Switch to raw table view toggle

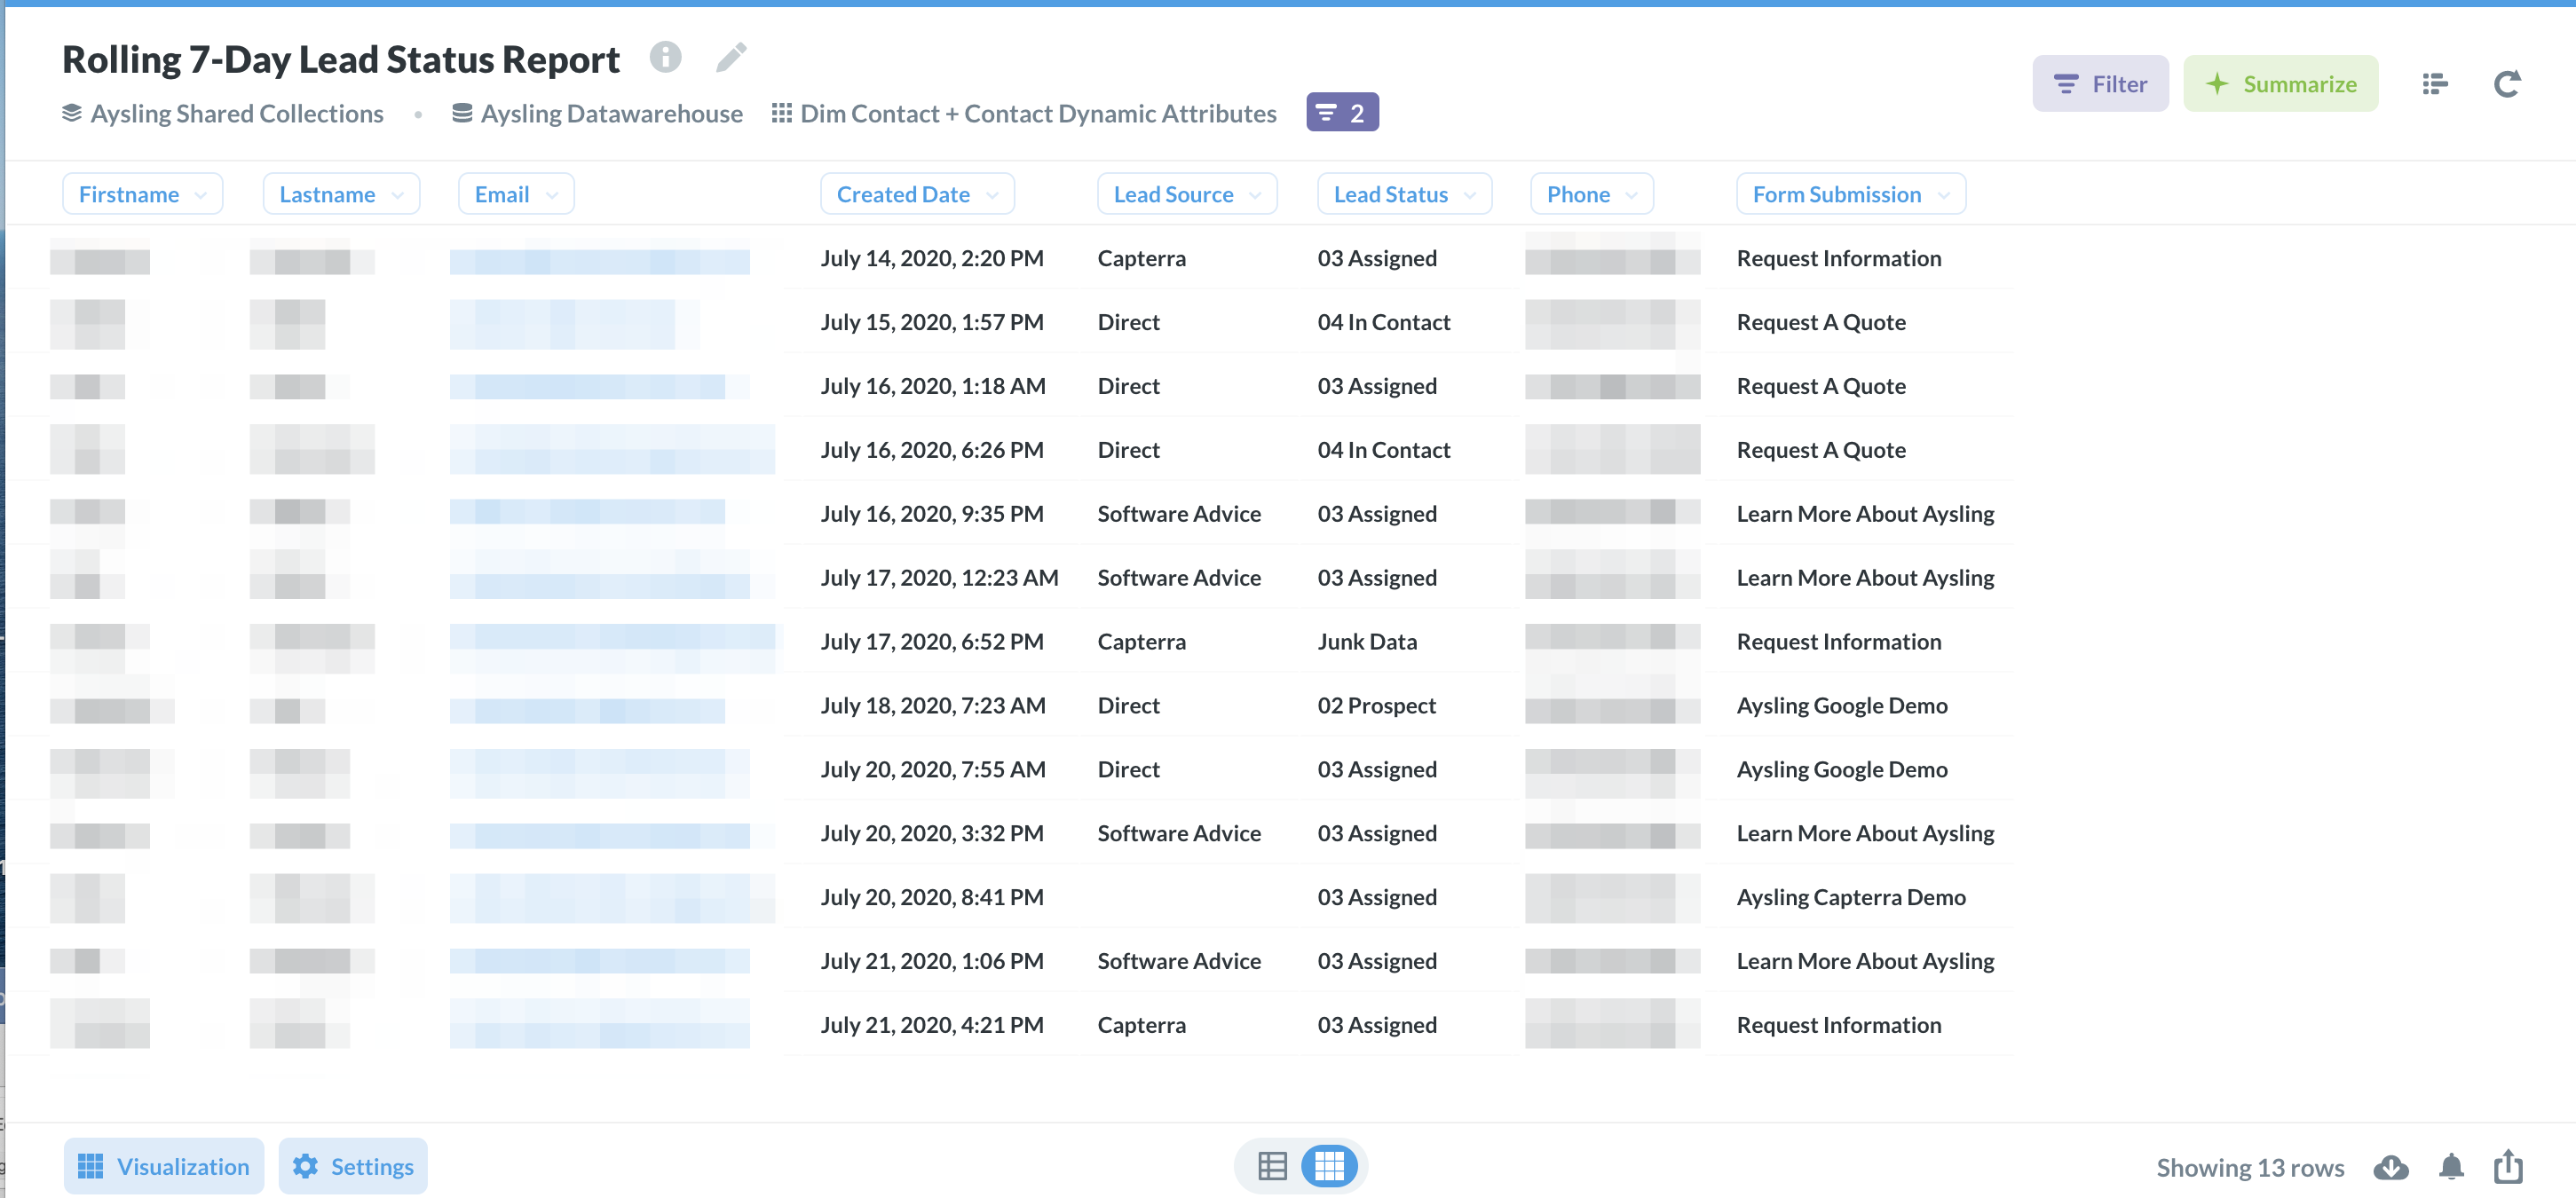click(1272, 1166)
